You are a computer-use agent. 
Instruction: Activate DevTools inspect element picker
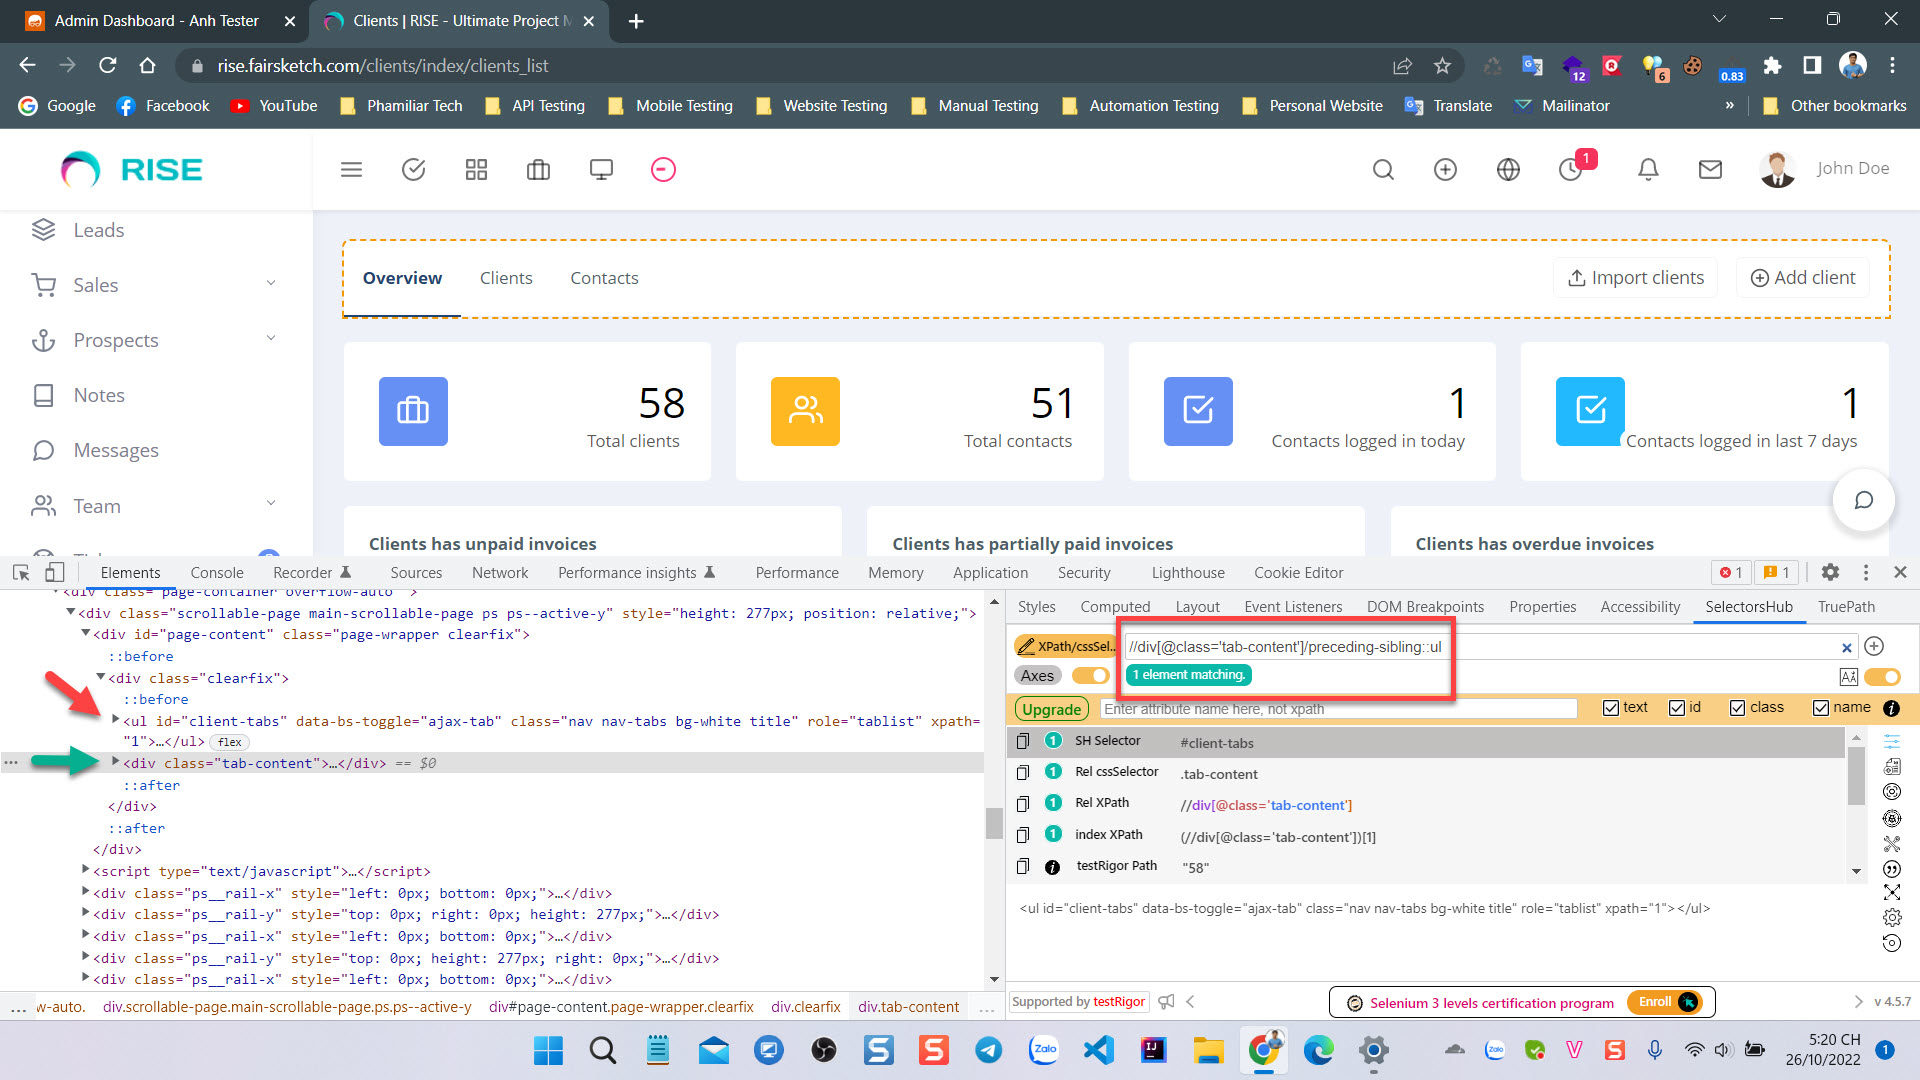tap(21, 572)
